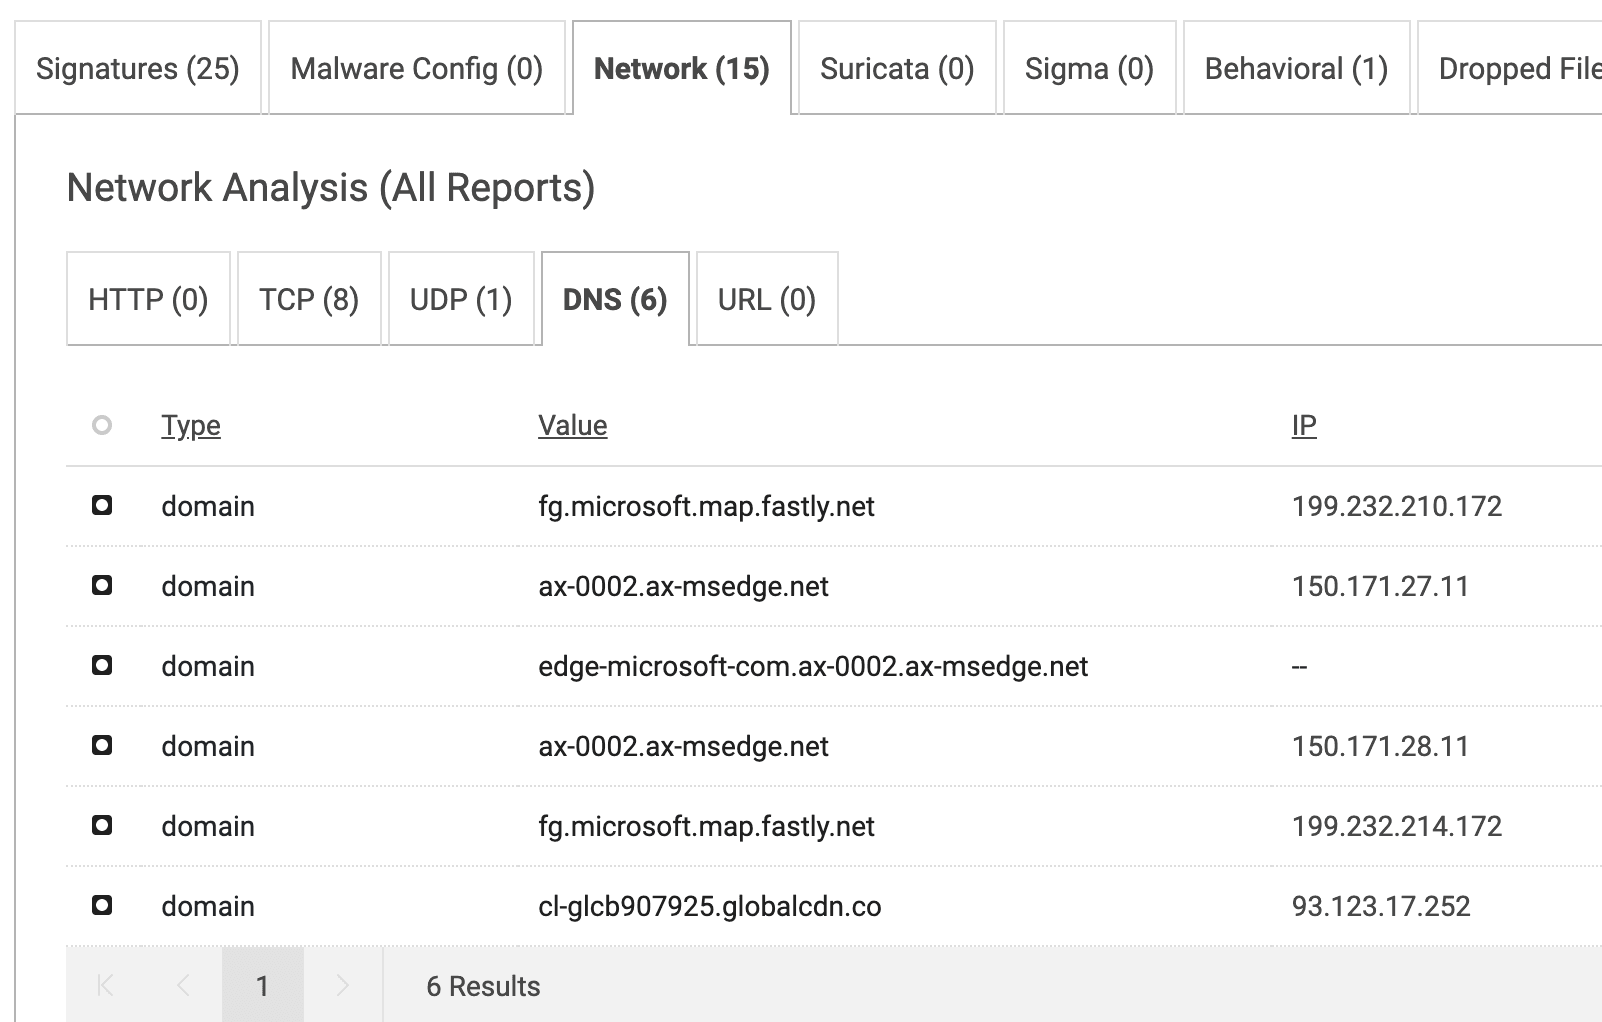The width and height of the screenshot is (1602, 1022).
Task: Open the Suricata tab
Action: (896, 68)
